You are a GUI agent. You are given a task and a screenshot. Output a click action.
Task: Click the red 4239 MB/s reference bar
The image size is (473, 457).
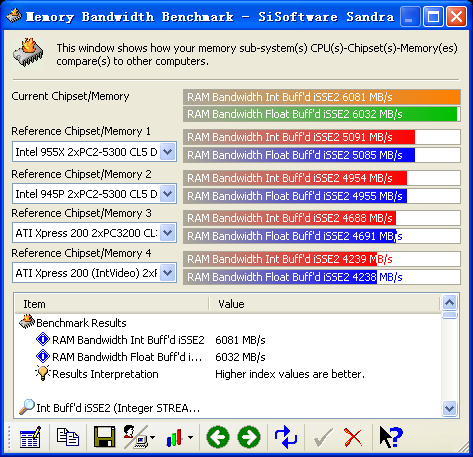point(322,259)
